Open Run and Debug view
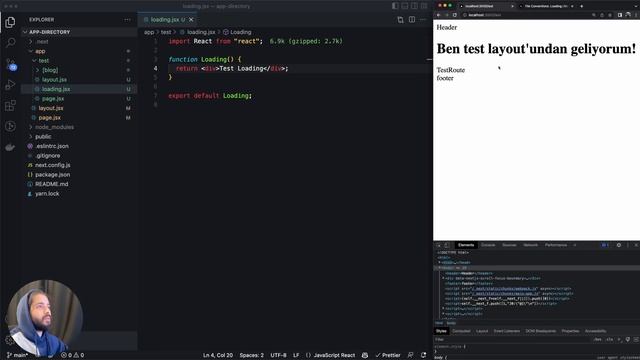Screen dimensions: 640x360 pos(10,84)
